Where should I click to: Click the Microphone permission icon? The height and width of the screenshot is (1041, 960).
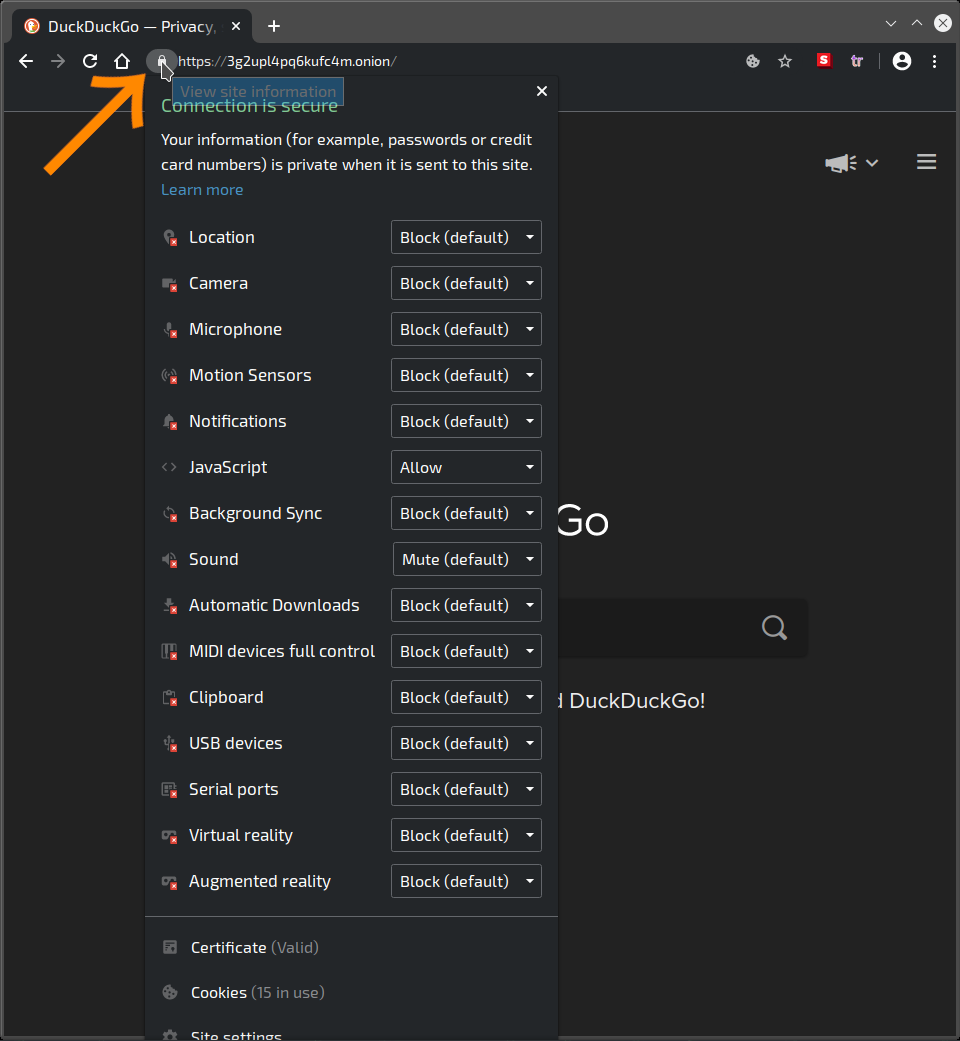pyautogui.click(x=170, y=329)
